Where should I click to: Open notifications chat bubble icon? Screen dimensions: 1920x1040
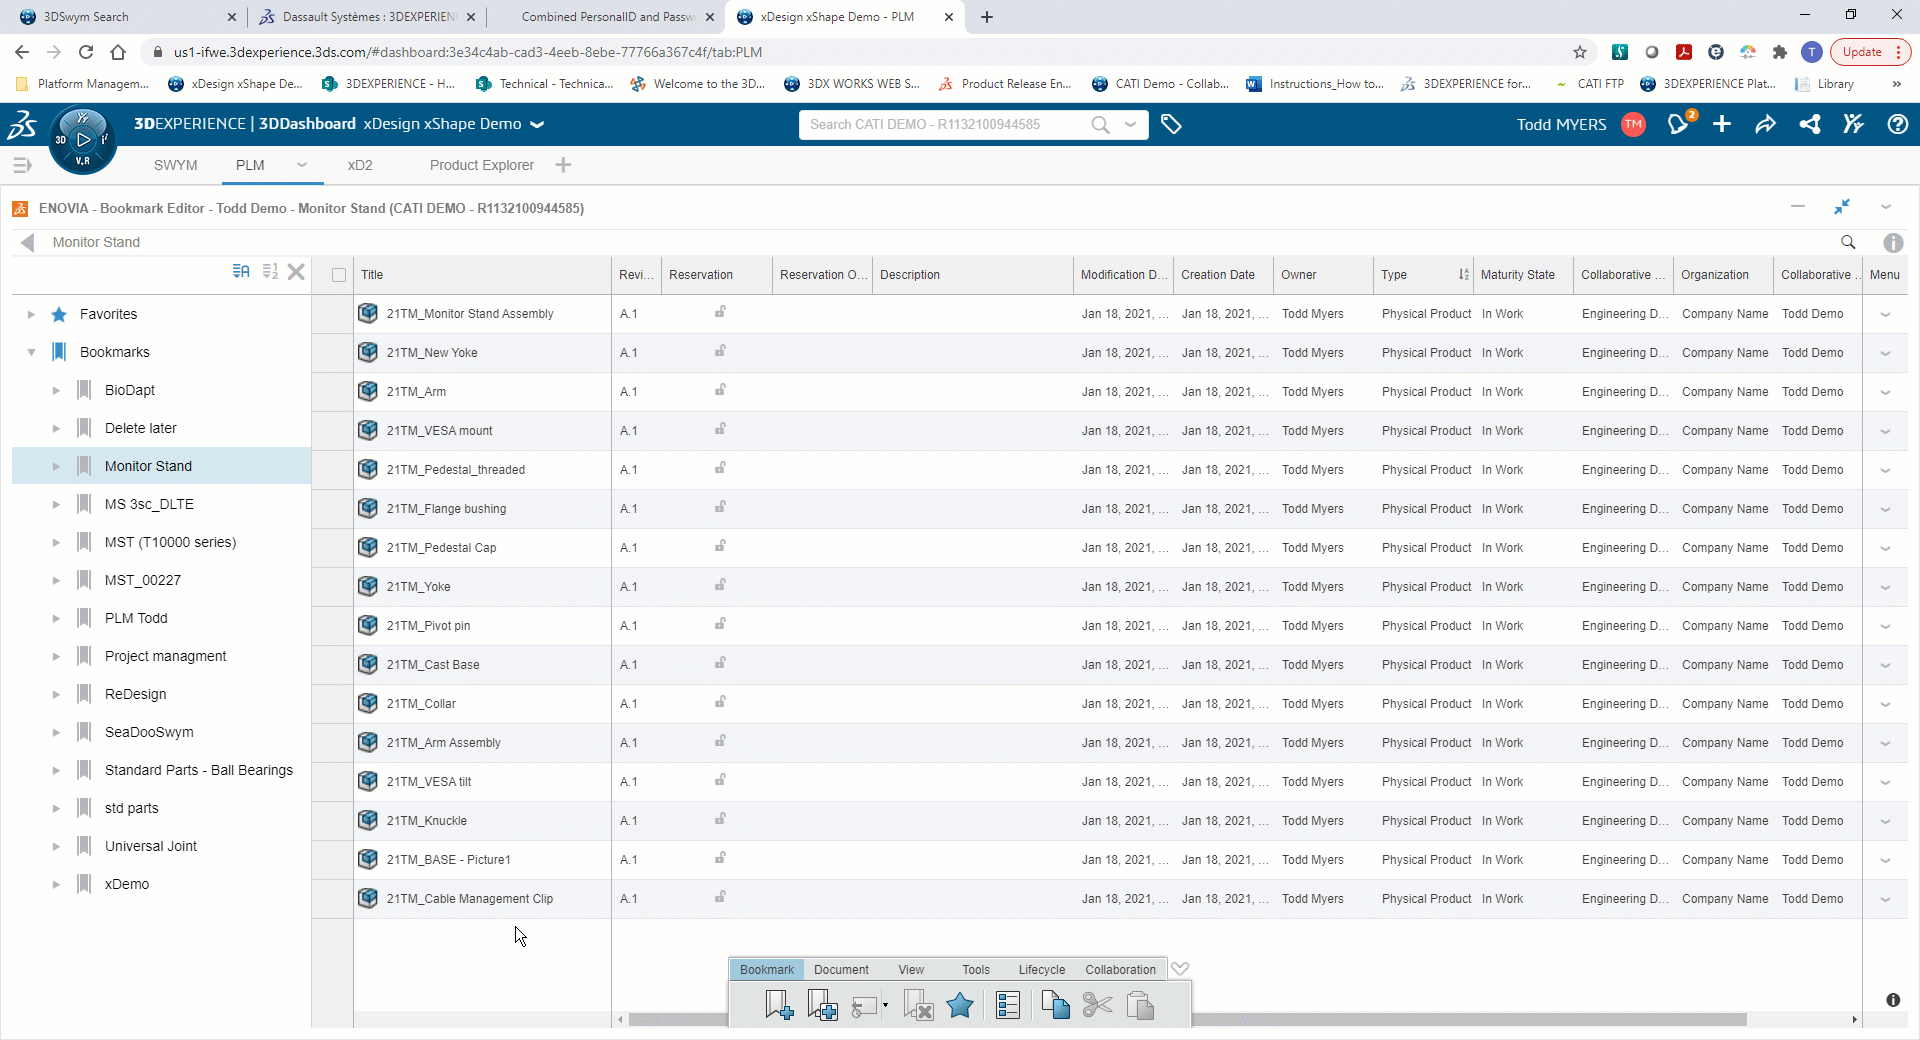(x=1679, y=124)
